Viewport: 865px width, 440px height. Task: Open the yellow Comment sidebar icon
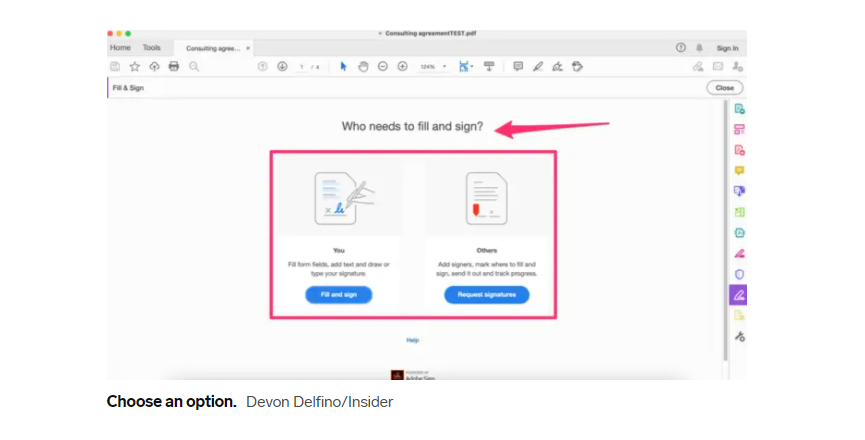point(739,171)
